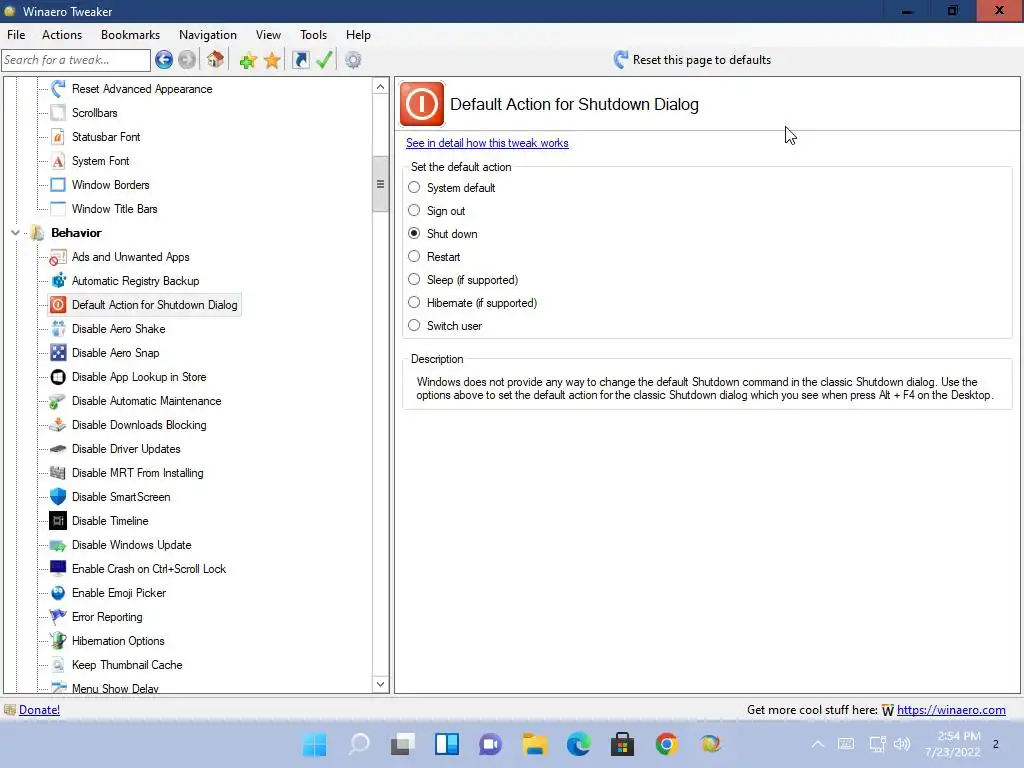Collapse the Behavior tree category
The width and height of the screenshot is (1024, 768).
click(x=16, y=233)
